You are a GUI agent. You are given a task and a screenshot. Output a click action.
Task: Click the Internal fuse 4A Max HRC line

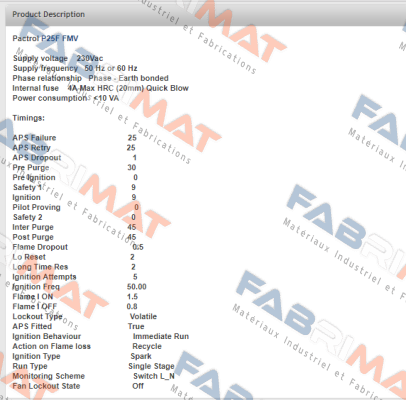click(x=100, y=88)
